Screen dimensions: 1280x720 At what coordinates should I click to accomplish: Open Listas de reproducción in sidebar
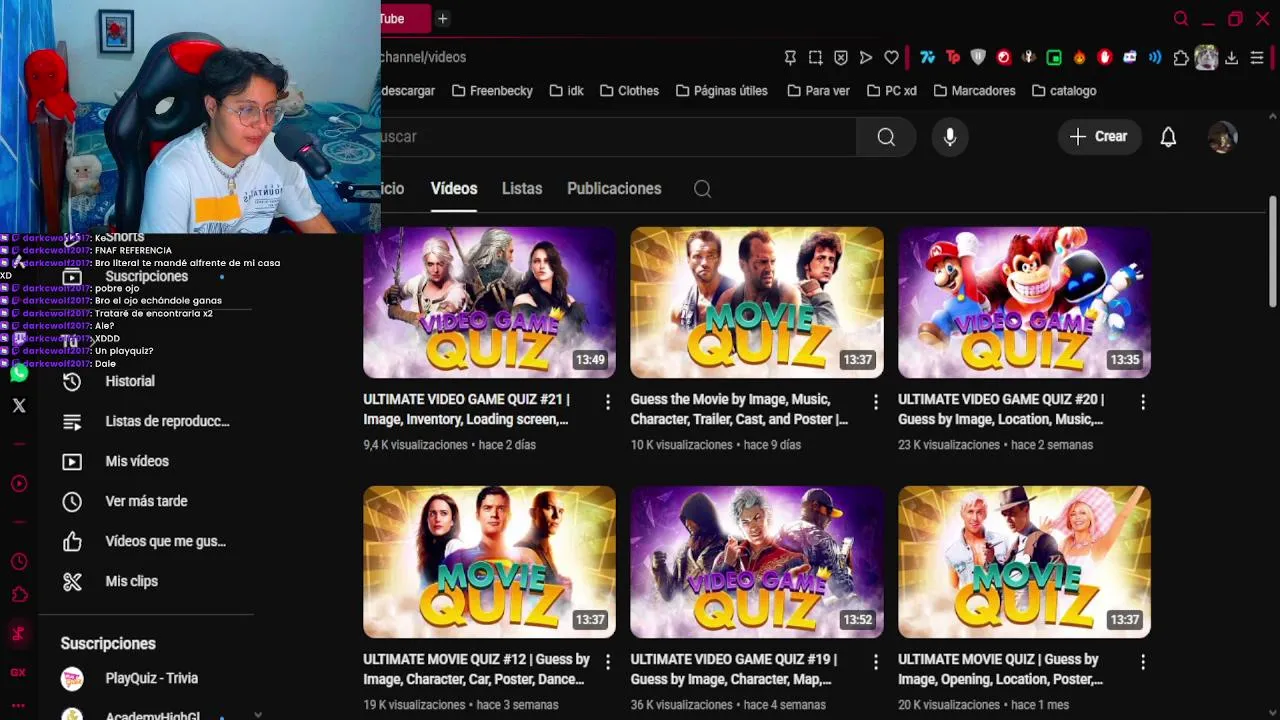point(146,421)
